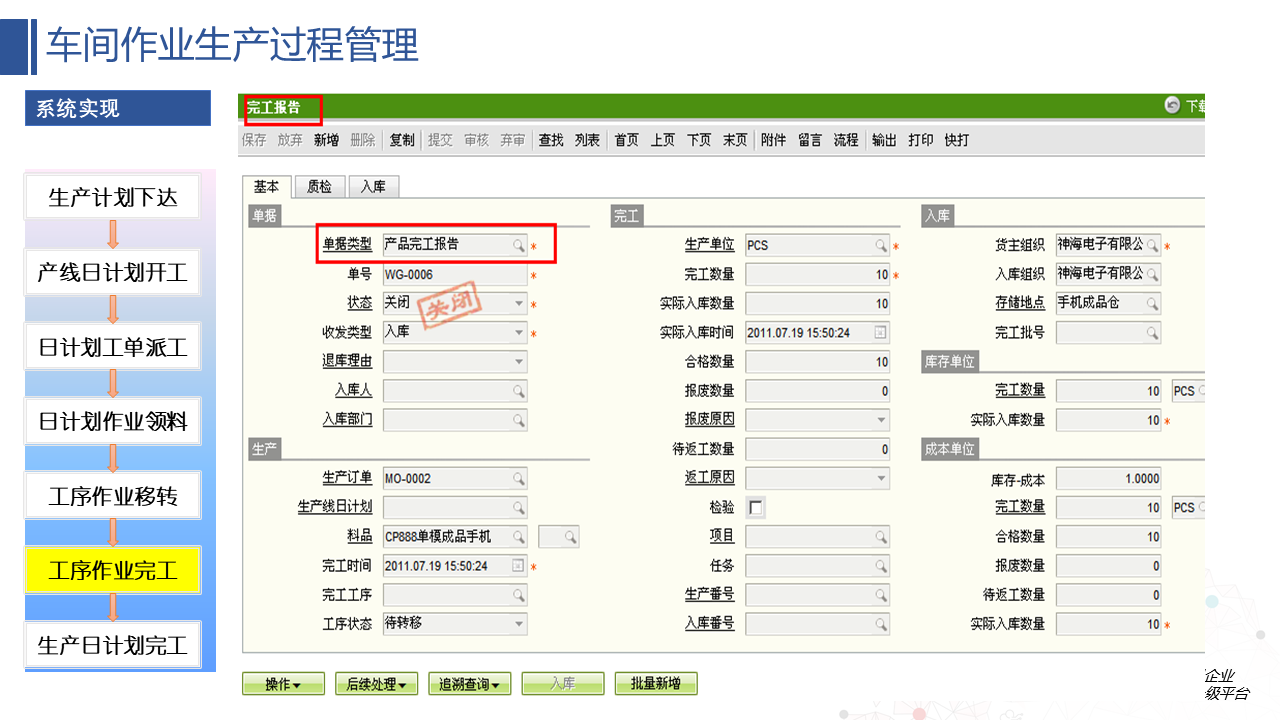
Task: Open 流程 from the toolbar
Action: point(846,140)
